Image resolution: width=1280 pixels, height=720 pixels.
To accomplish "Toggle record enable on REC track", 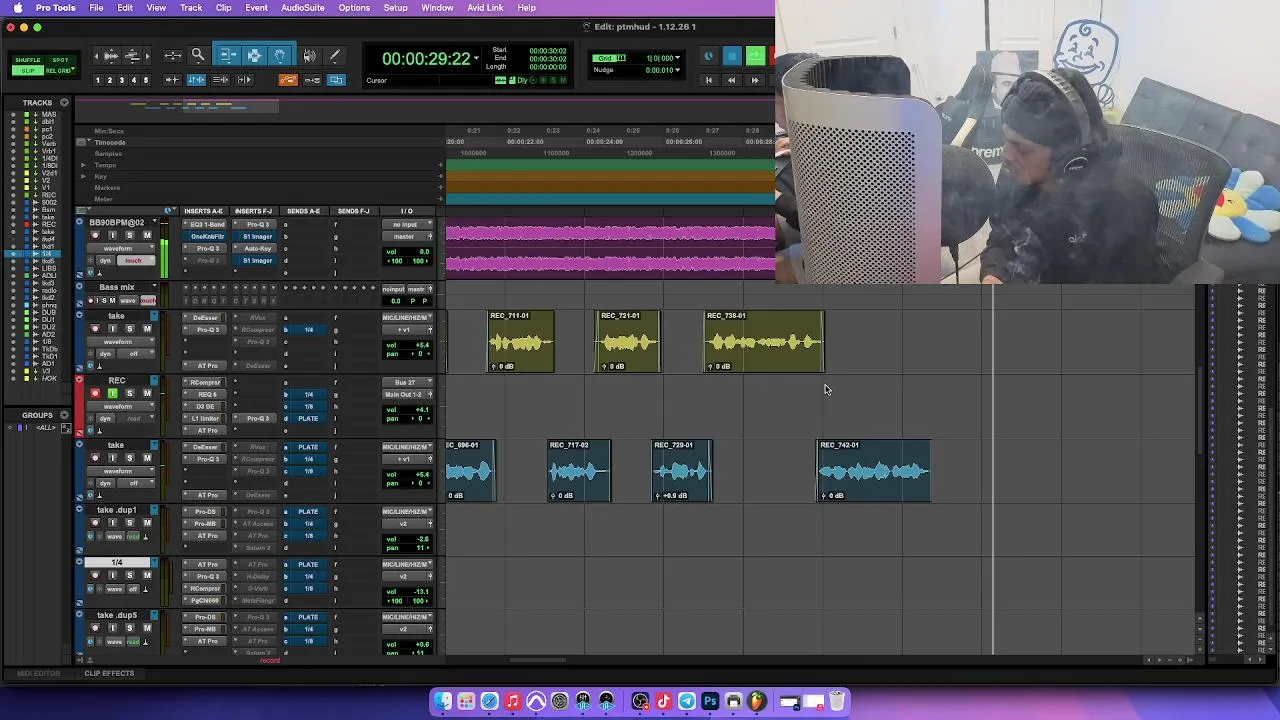I will 95,393.
